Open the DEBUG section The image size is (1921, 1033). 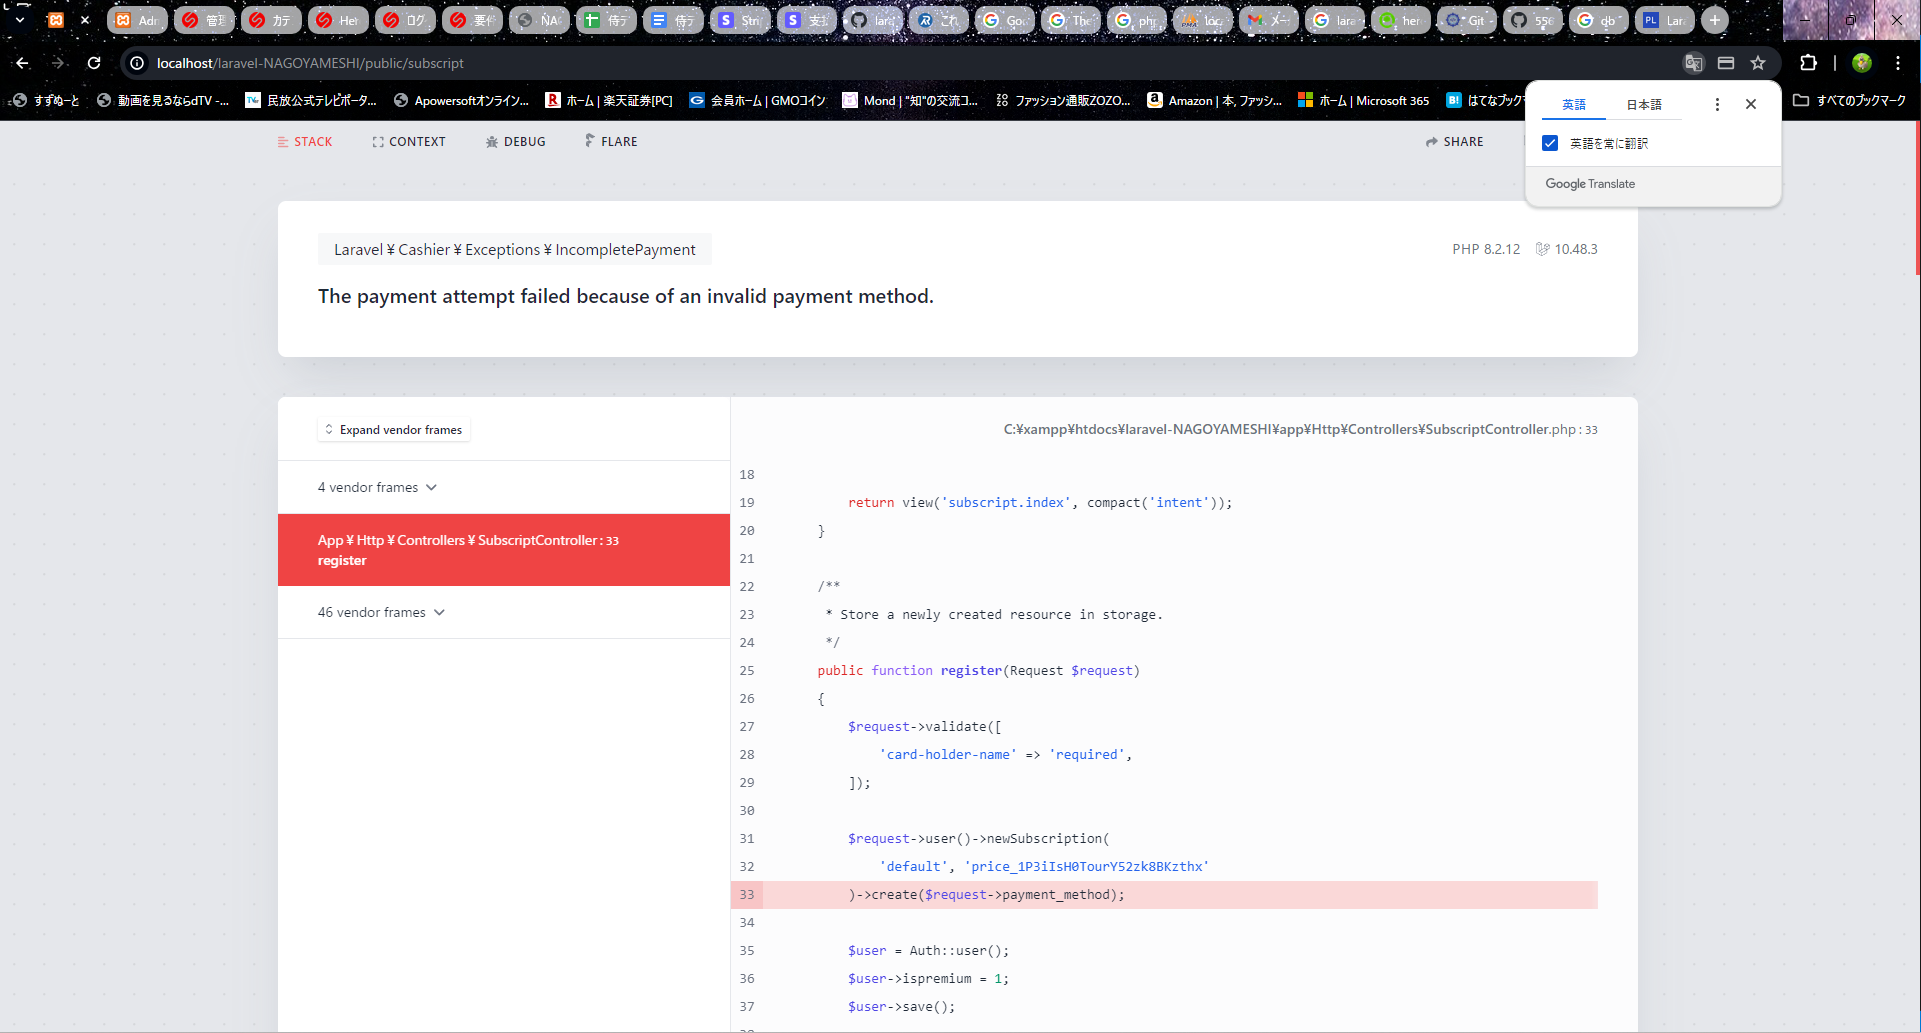coord(515,142)
